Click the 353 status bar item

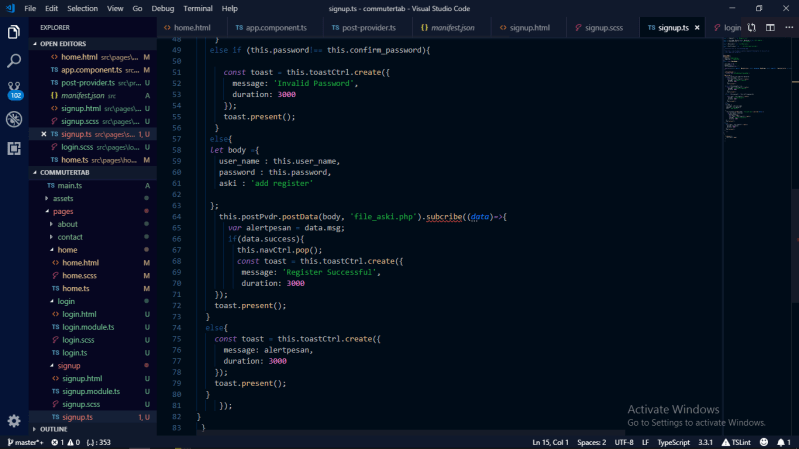pos(98,442)
